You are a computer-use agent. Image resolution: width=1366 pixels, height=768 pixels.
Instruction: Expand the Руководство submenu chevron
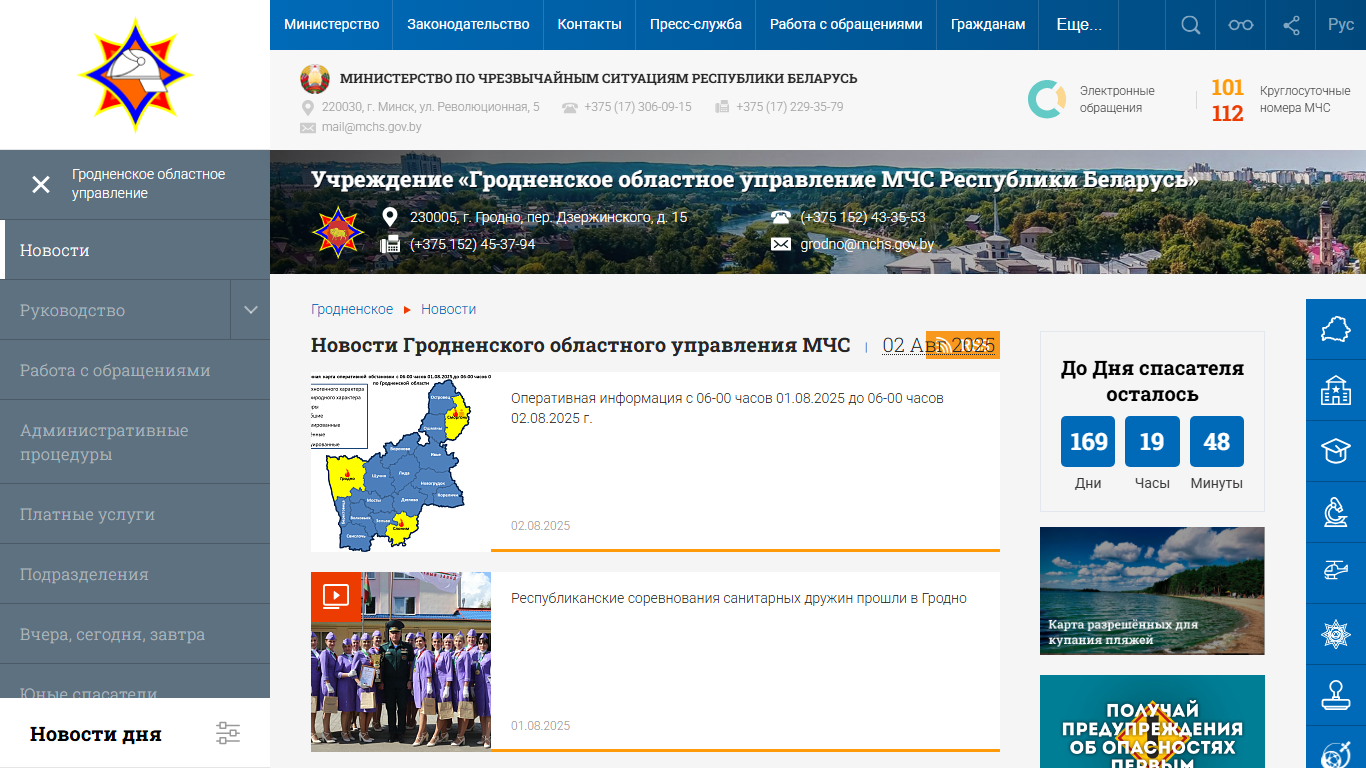[250, 310]
